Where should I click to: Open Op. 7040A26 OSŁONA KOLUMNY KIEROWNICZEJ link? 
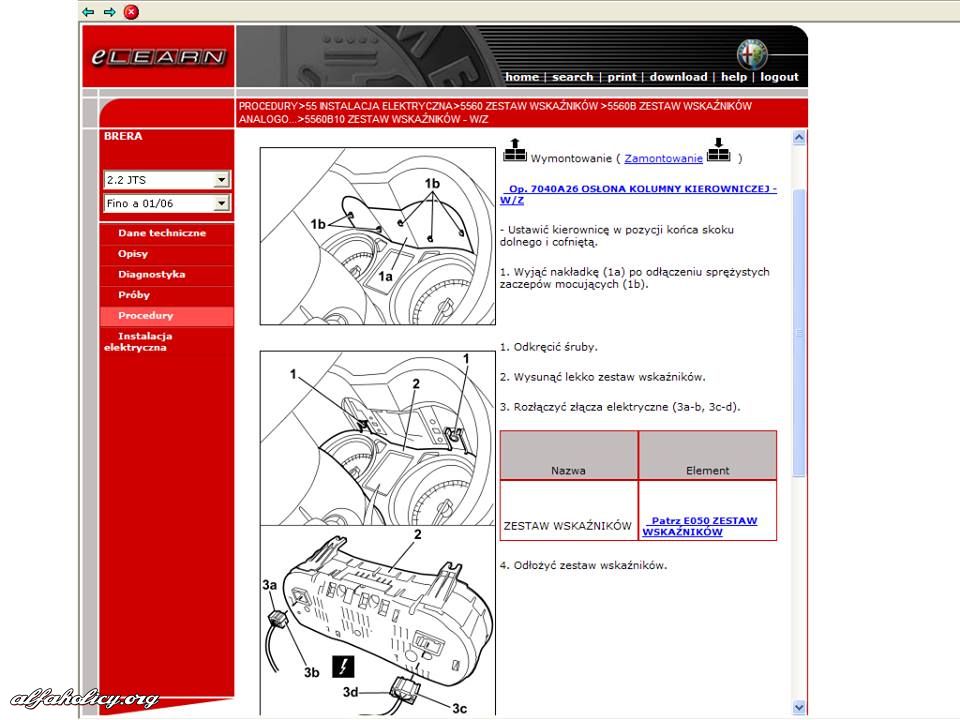[638, 195]
